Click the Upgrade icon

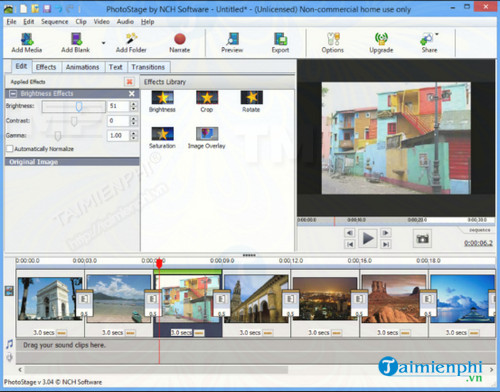(381, 43)
